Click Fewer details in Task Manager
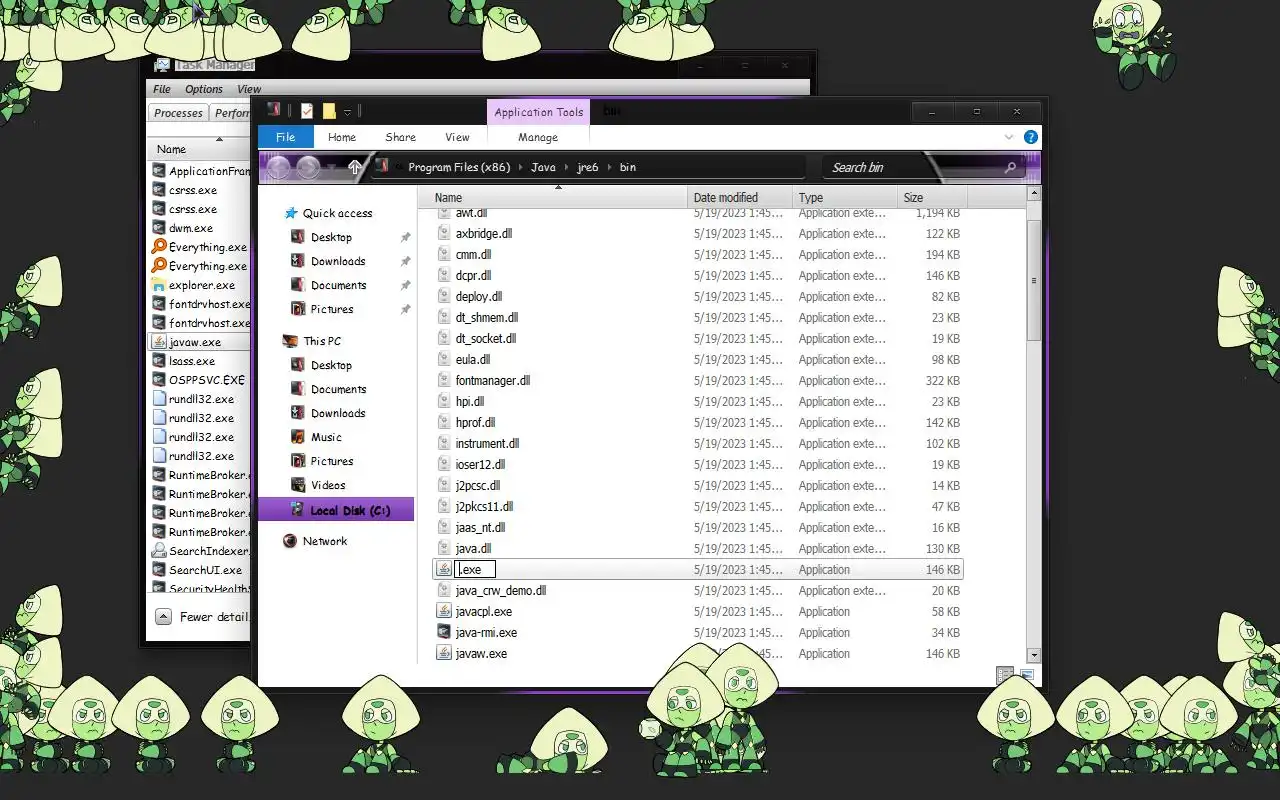The height and width of the screenshot is (800, 1280). point(203,616)
